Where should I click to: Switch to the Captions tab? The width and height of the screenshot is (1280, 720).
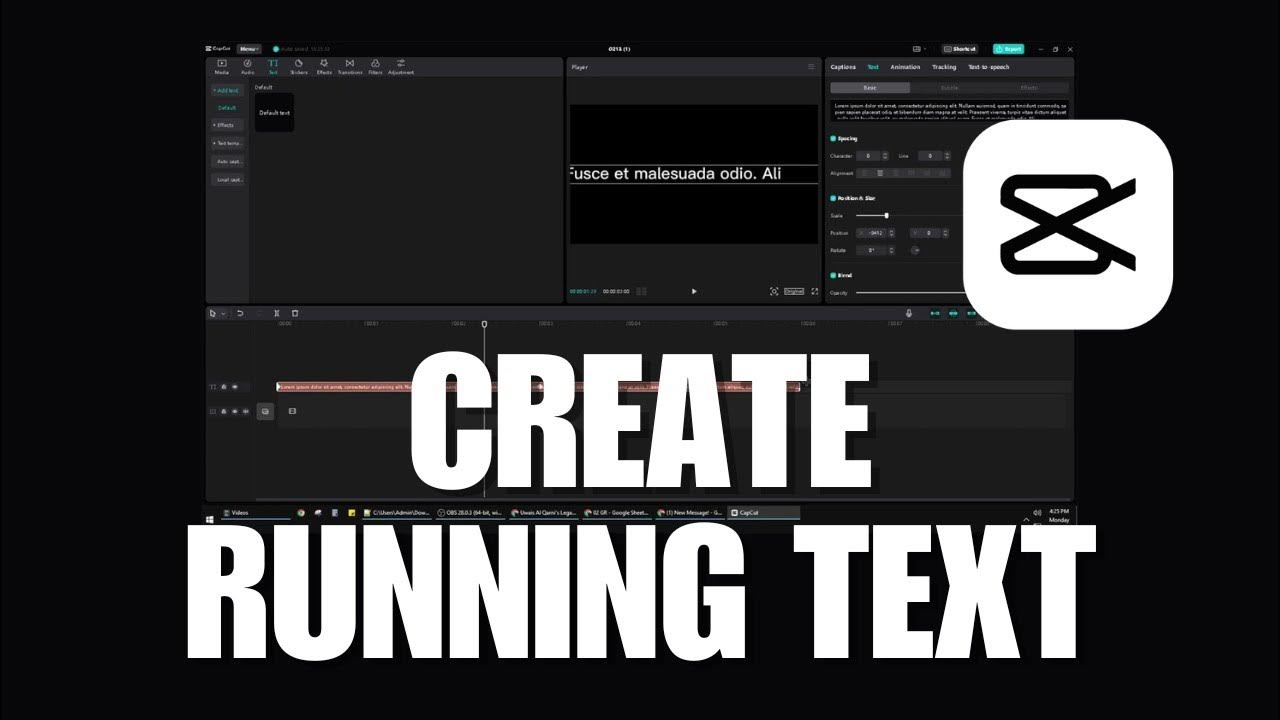[843, 67]
